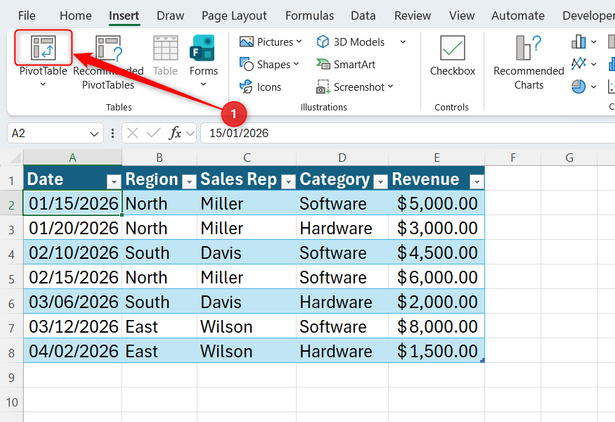615x422 pixels.
Task: Open Recommended Charts
Action: pyautogui.click(x=529, y=62)
